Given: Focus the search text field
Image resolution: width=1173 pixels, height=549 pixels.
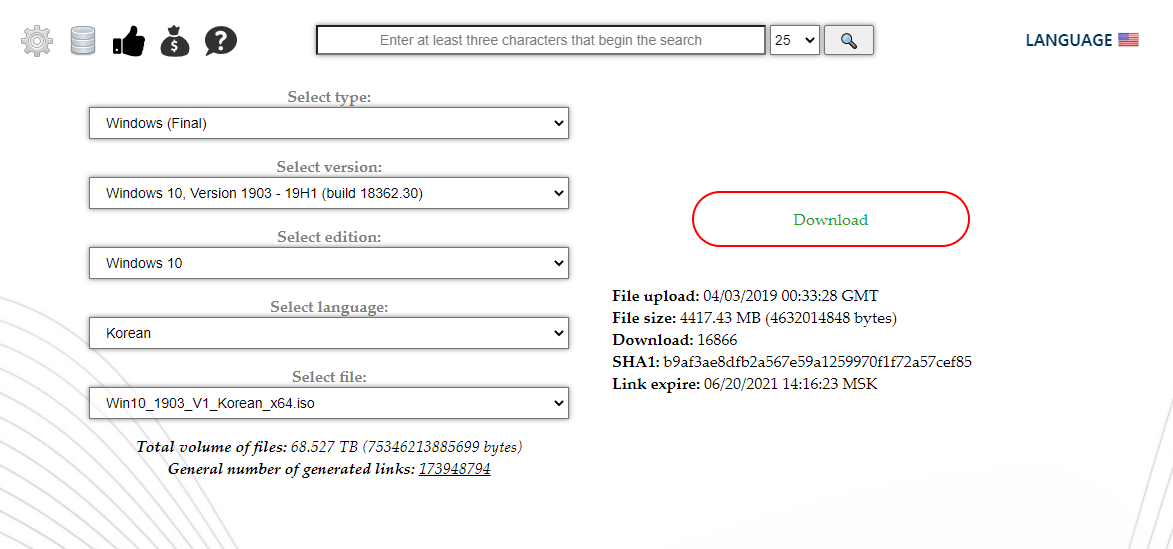Looking at the screenshot, I should click(x=541, y=40).
